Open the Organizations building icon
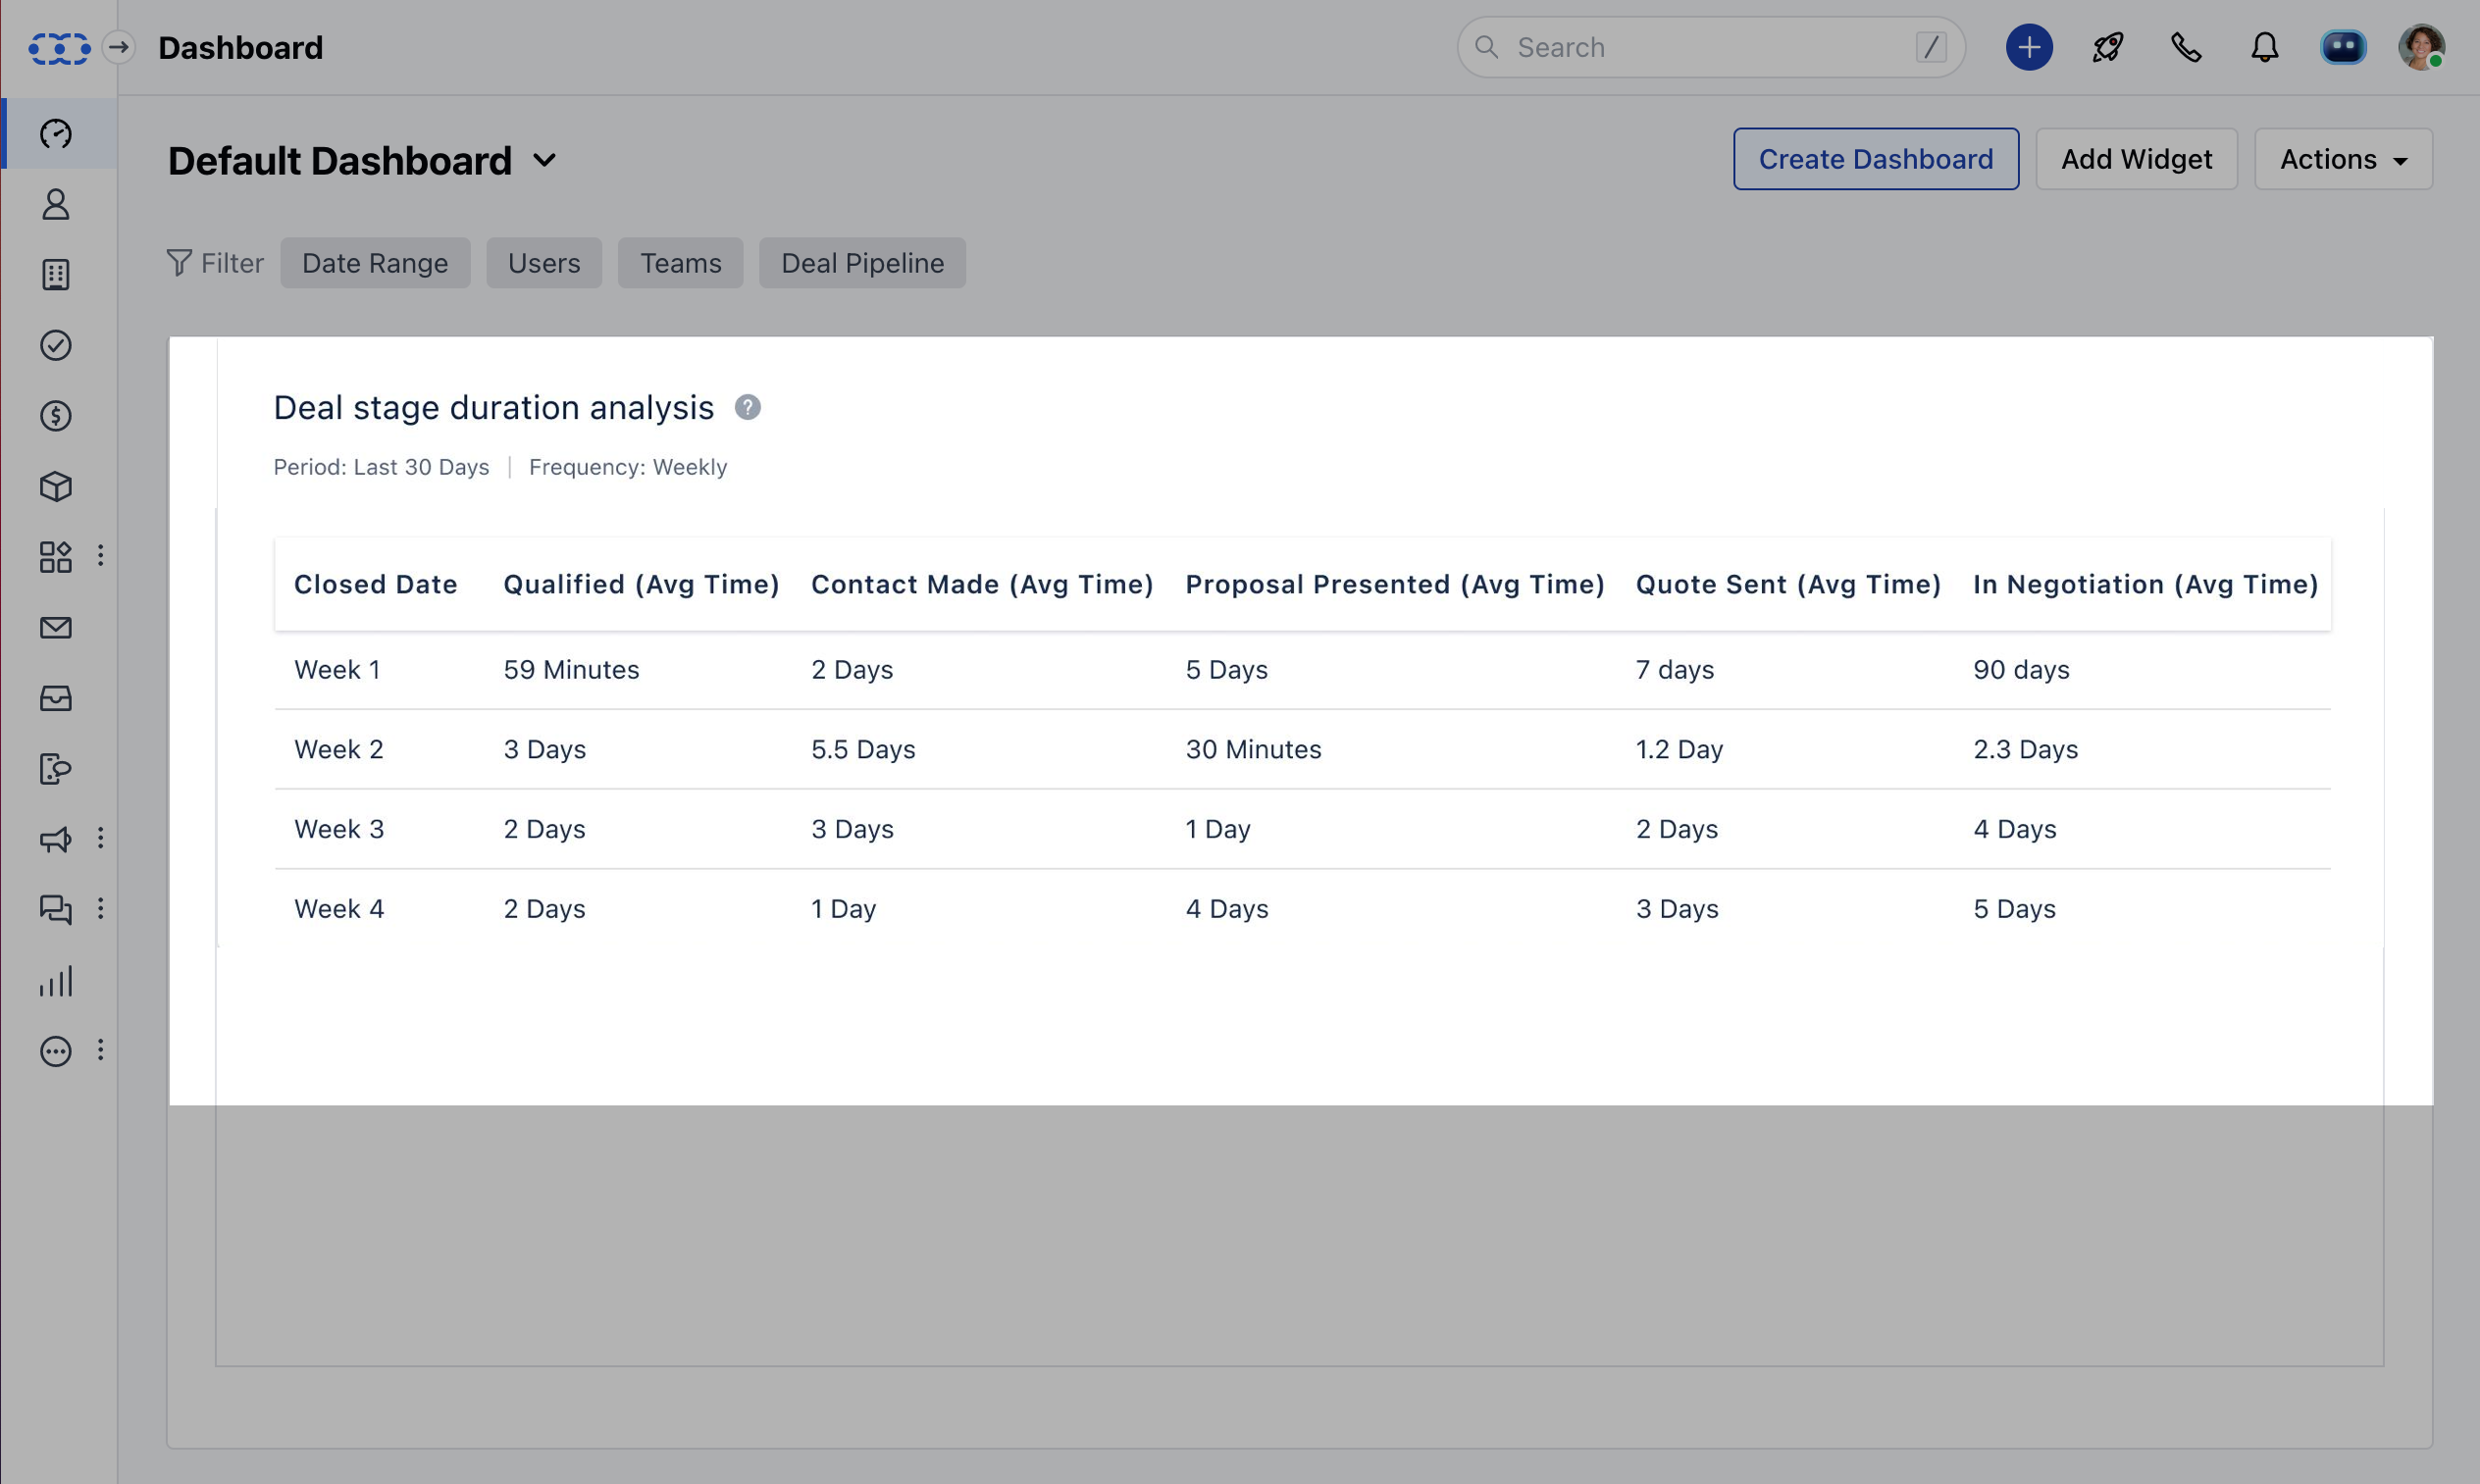The image size is (2480, 1484). (56, 275)
